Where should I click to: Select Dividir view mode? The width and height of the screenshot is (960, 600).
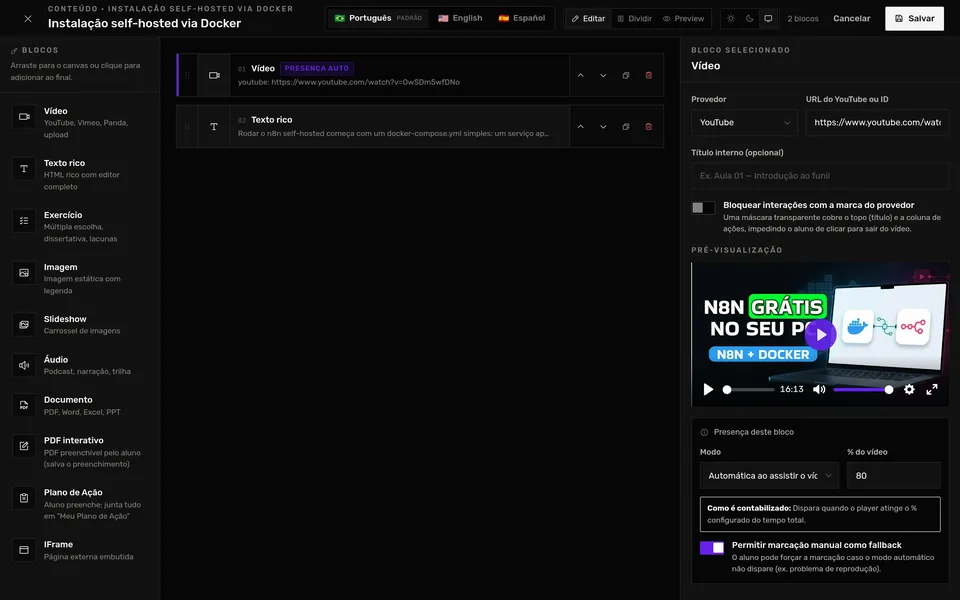point(634,18)
